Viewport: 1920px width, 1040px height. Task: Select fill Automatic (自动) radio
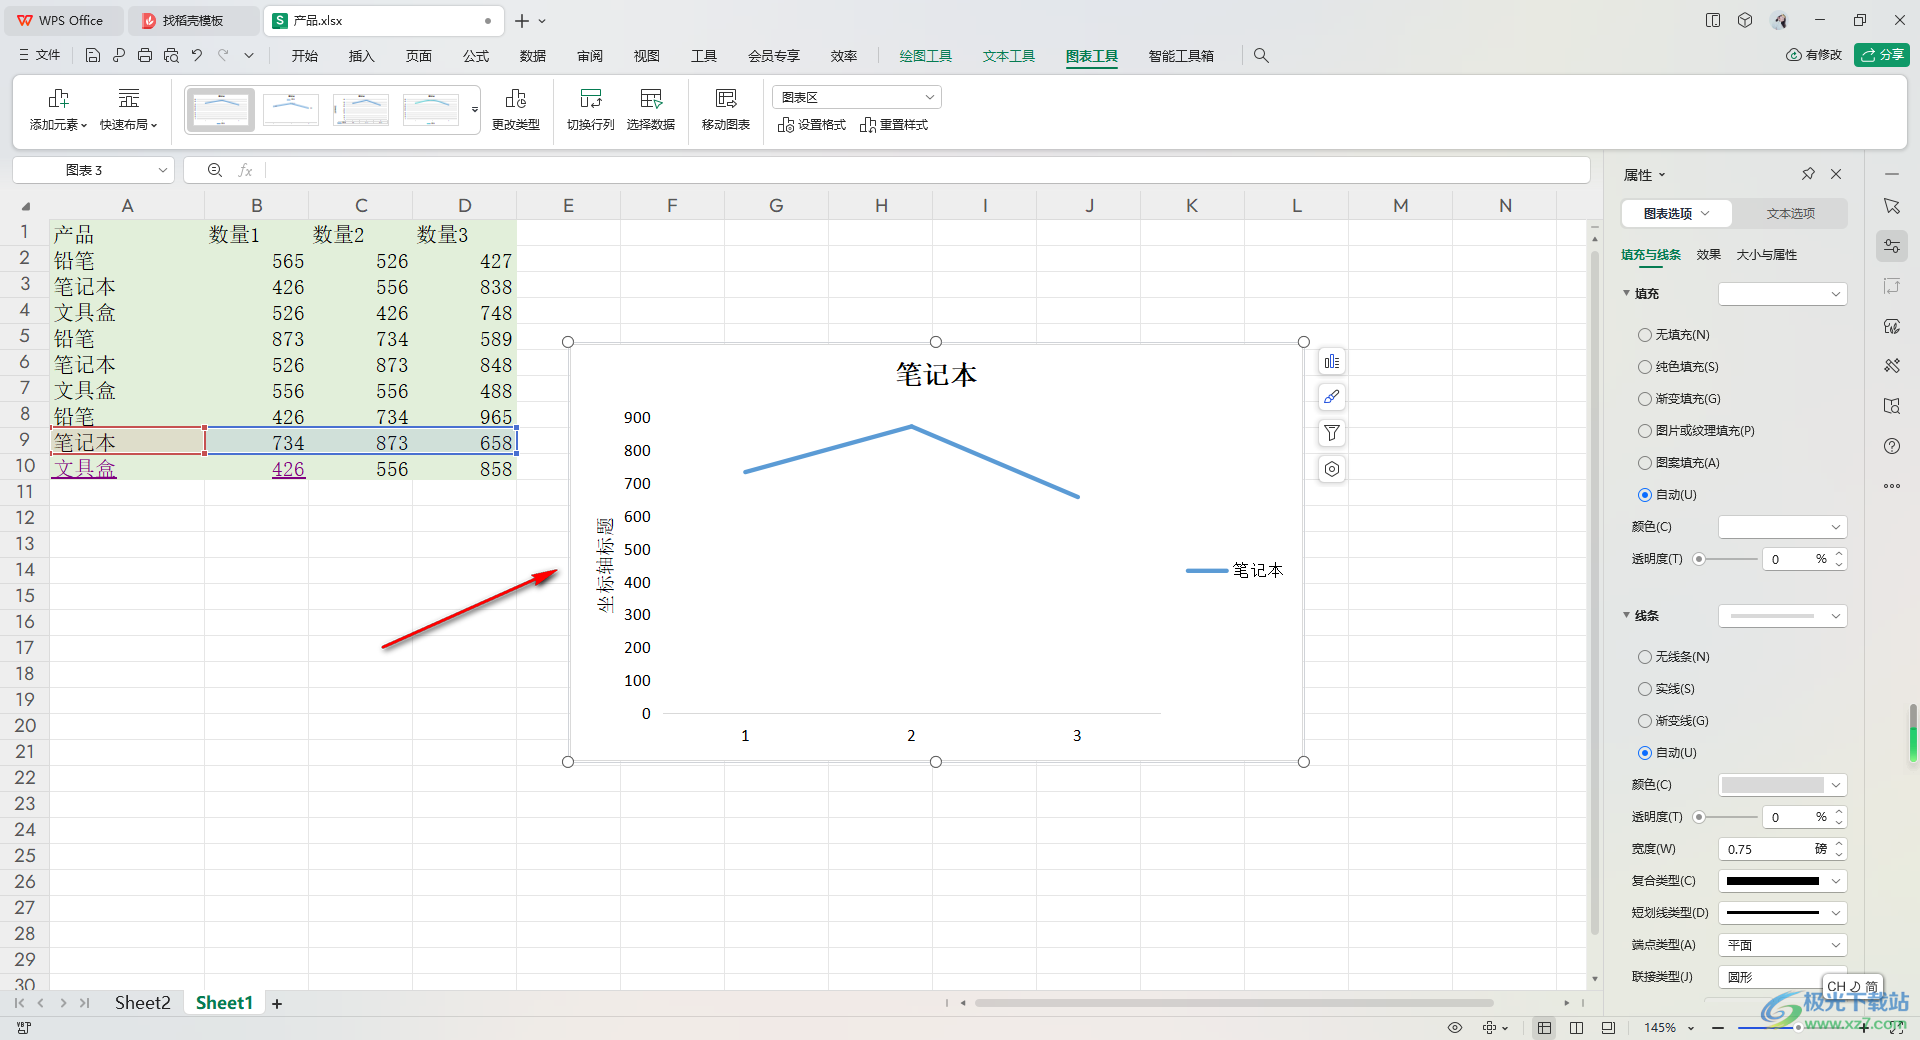(1645, 495)
